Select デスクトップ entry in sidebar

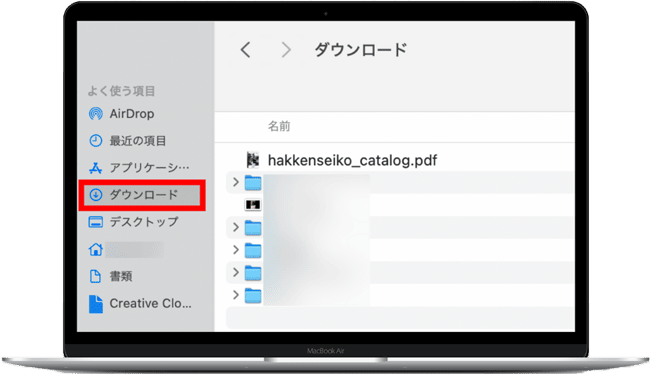[x=144, y=222]
